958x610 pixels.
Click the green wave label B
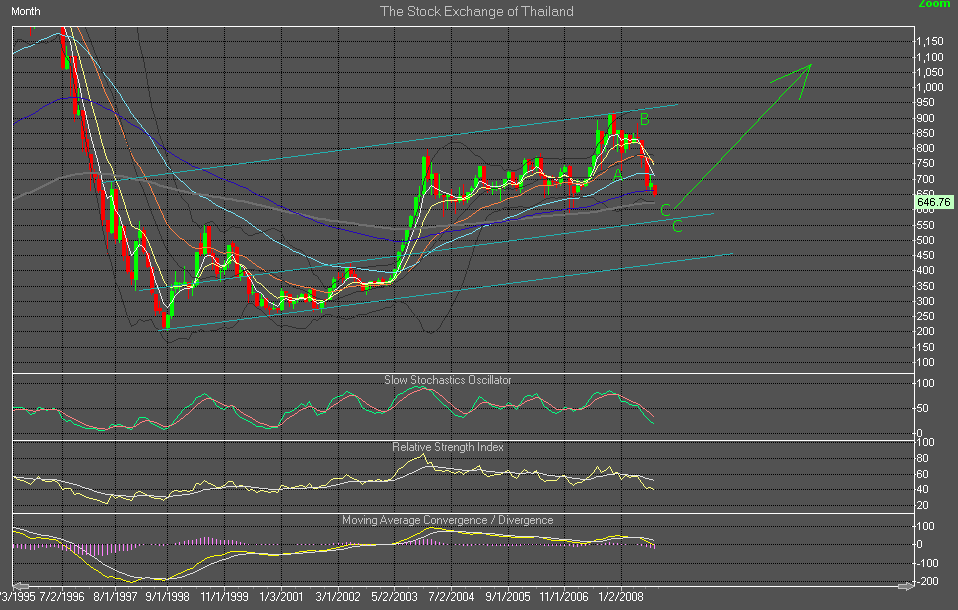(645, 120)
